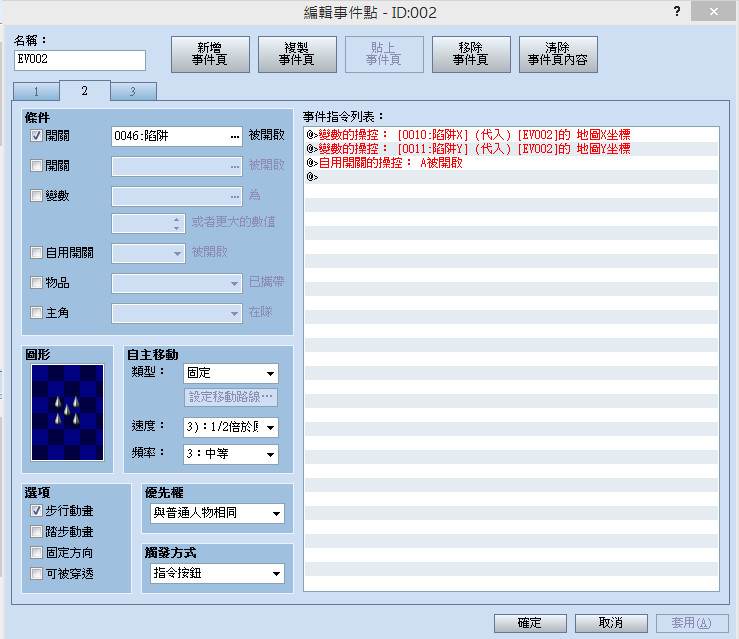Open the 速度 speed dropdown
The width and height of the screenshot is (739, 639).
(230, 427)
